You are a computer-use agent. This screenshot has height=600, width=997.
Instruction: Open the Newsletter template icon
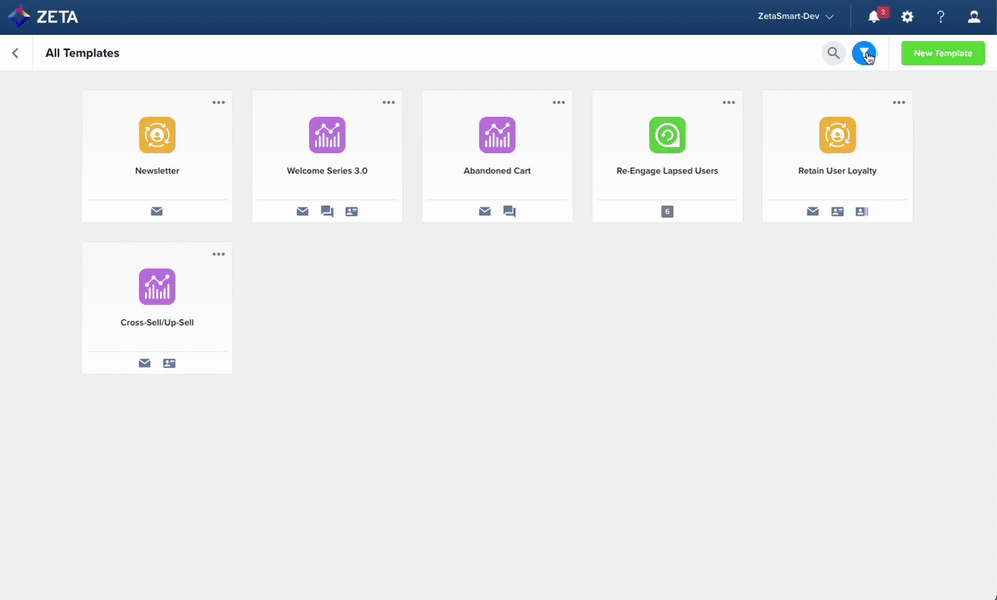click(x=157, y=133)
